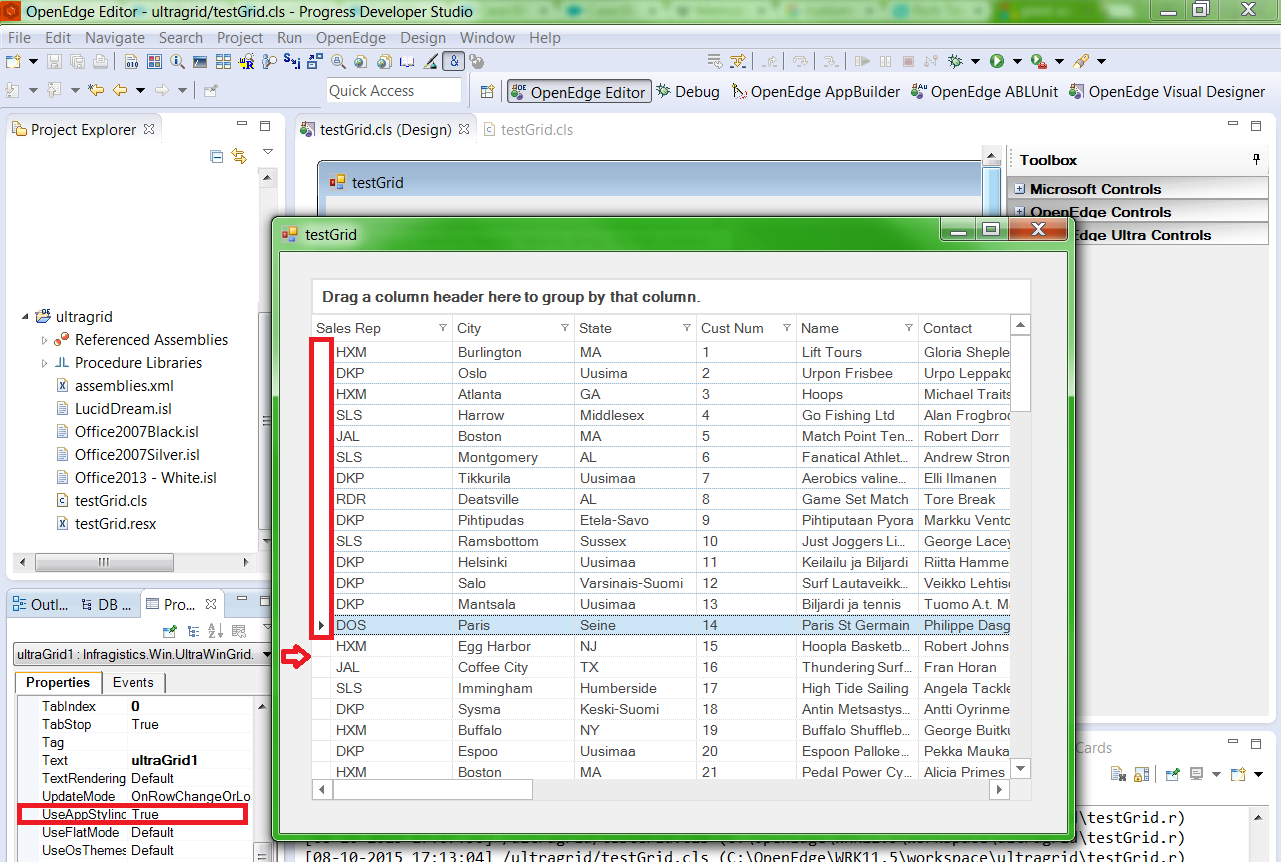
Task: Click the Link with Editor icon in Project Explorer
Action: [x=239, y=156]
